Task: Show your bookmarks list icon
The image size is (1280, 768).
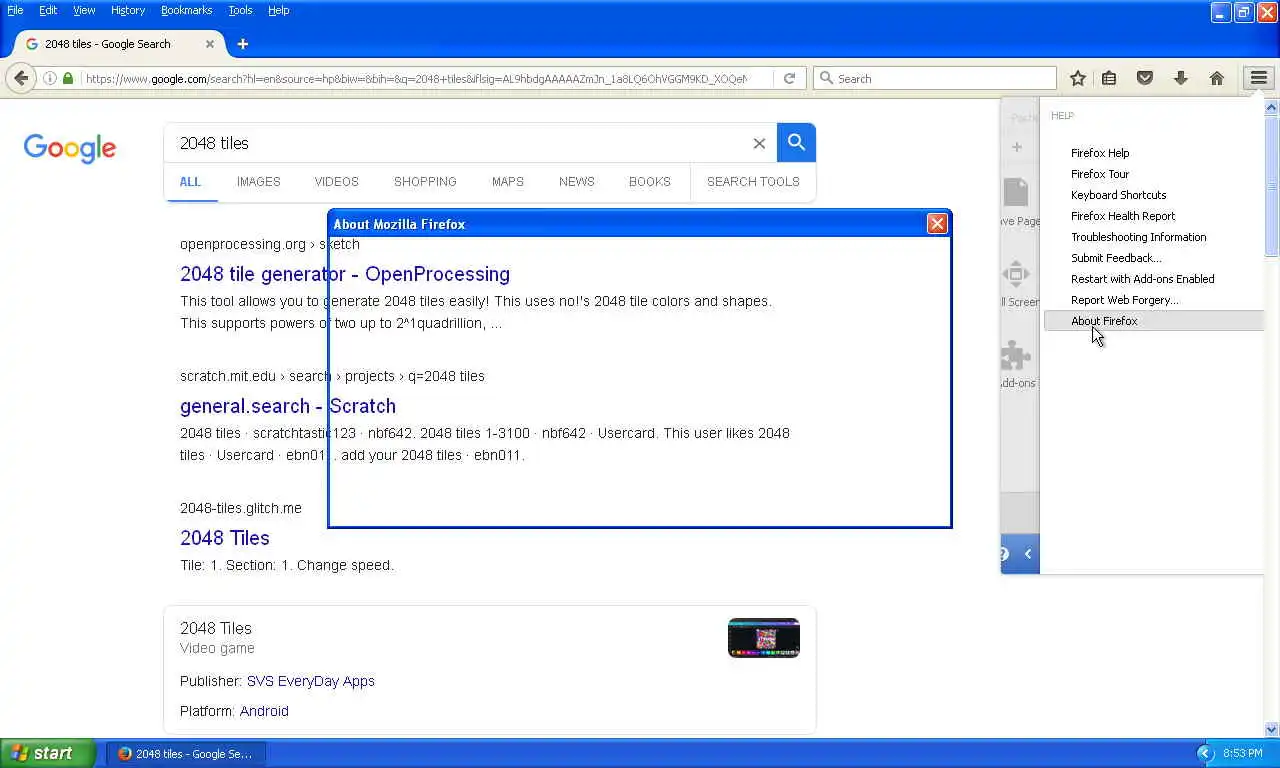Action: pos(1109,78)
